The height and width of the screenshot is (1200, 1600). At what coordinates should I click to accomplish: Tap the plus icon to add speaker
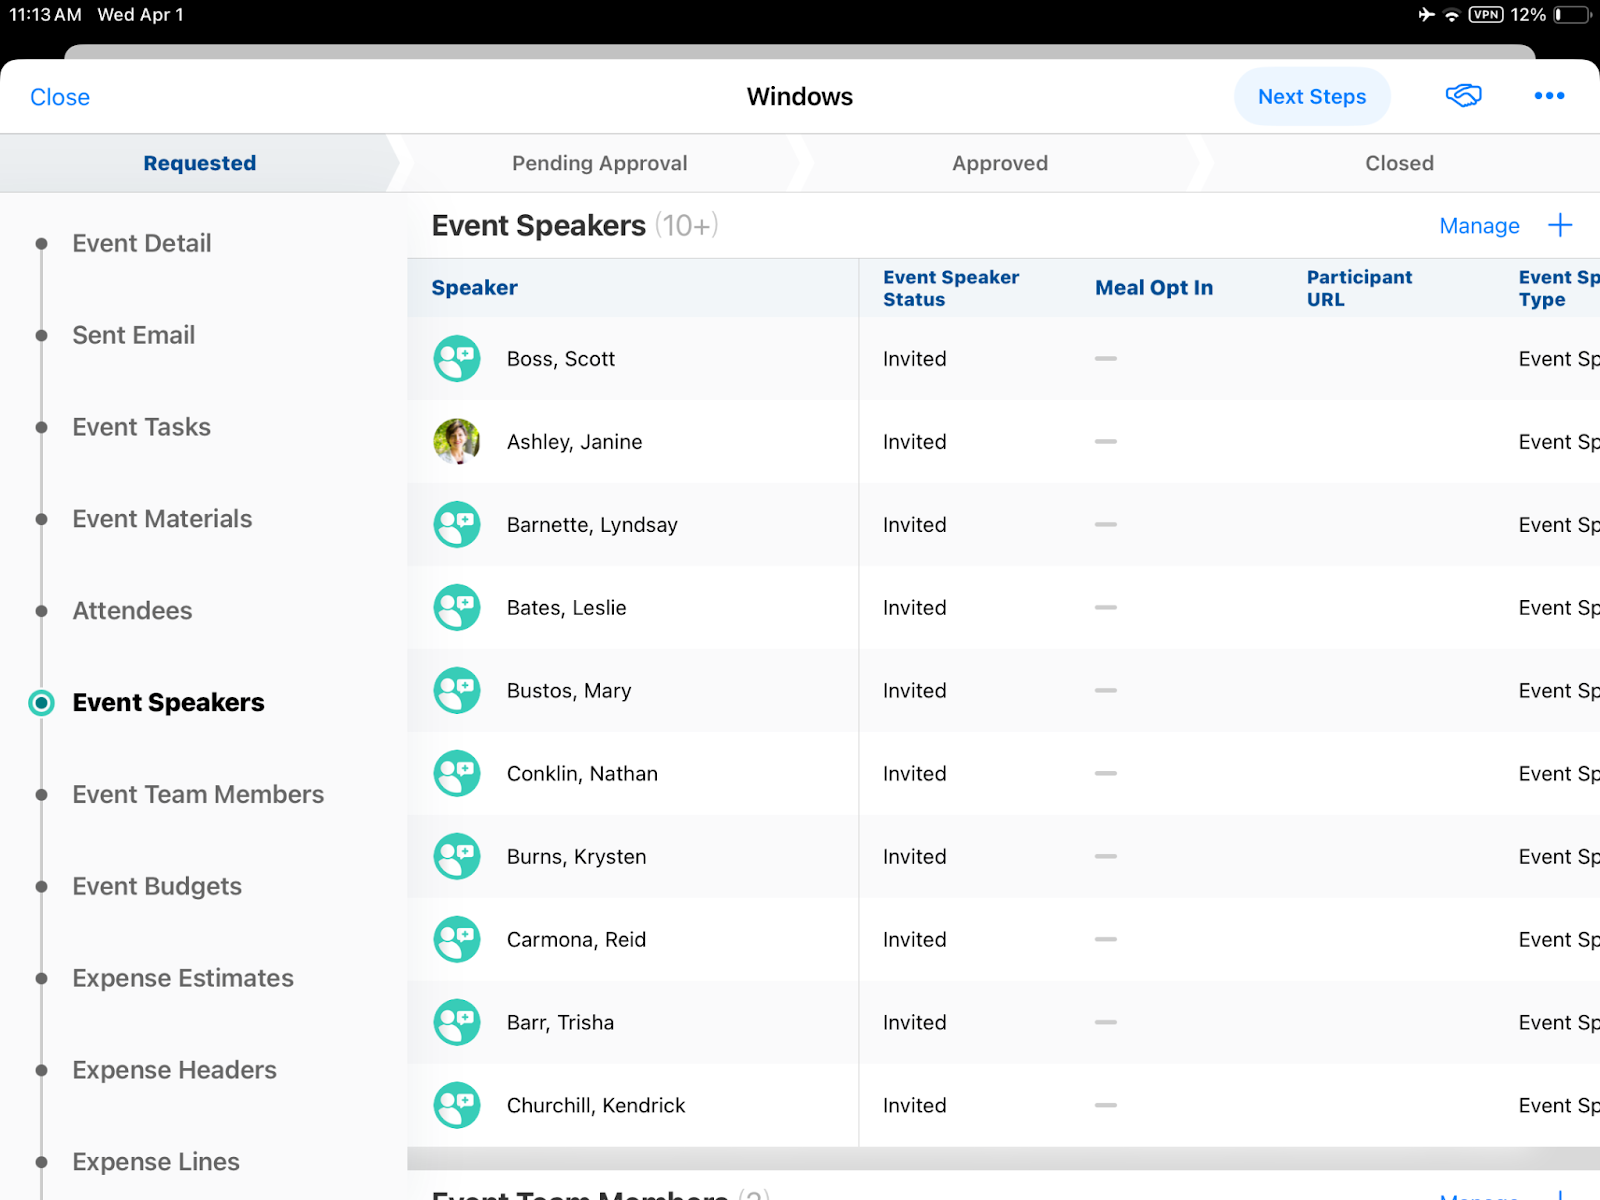[x=1560, y=225]
